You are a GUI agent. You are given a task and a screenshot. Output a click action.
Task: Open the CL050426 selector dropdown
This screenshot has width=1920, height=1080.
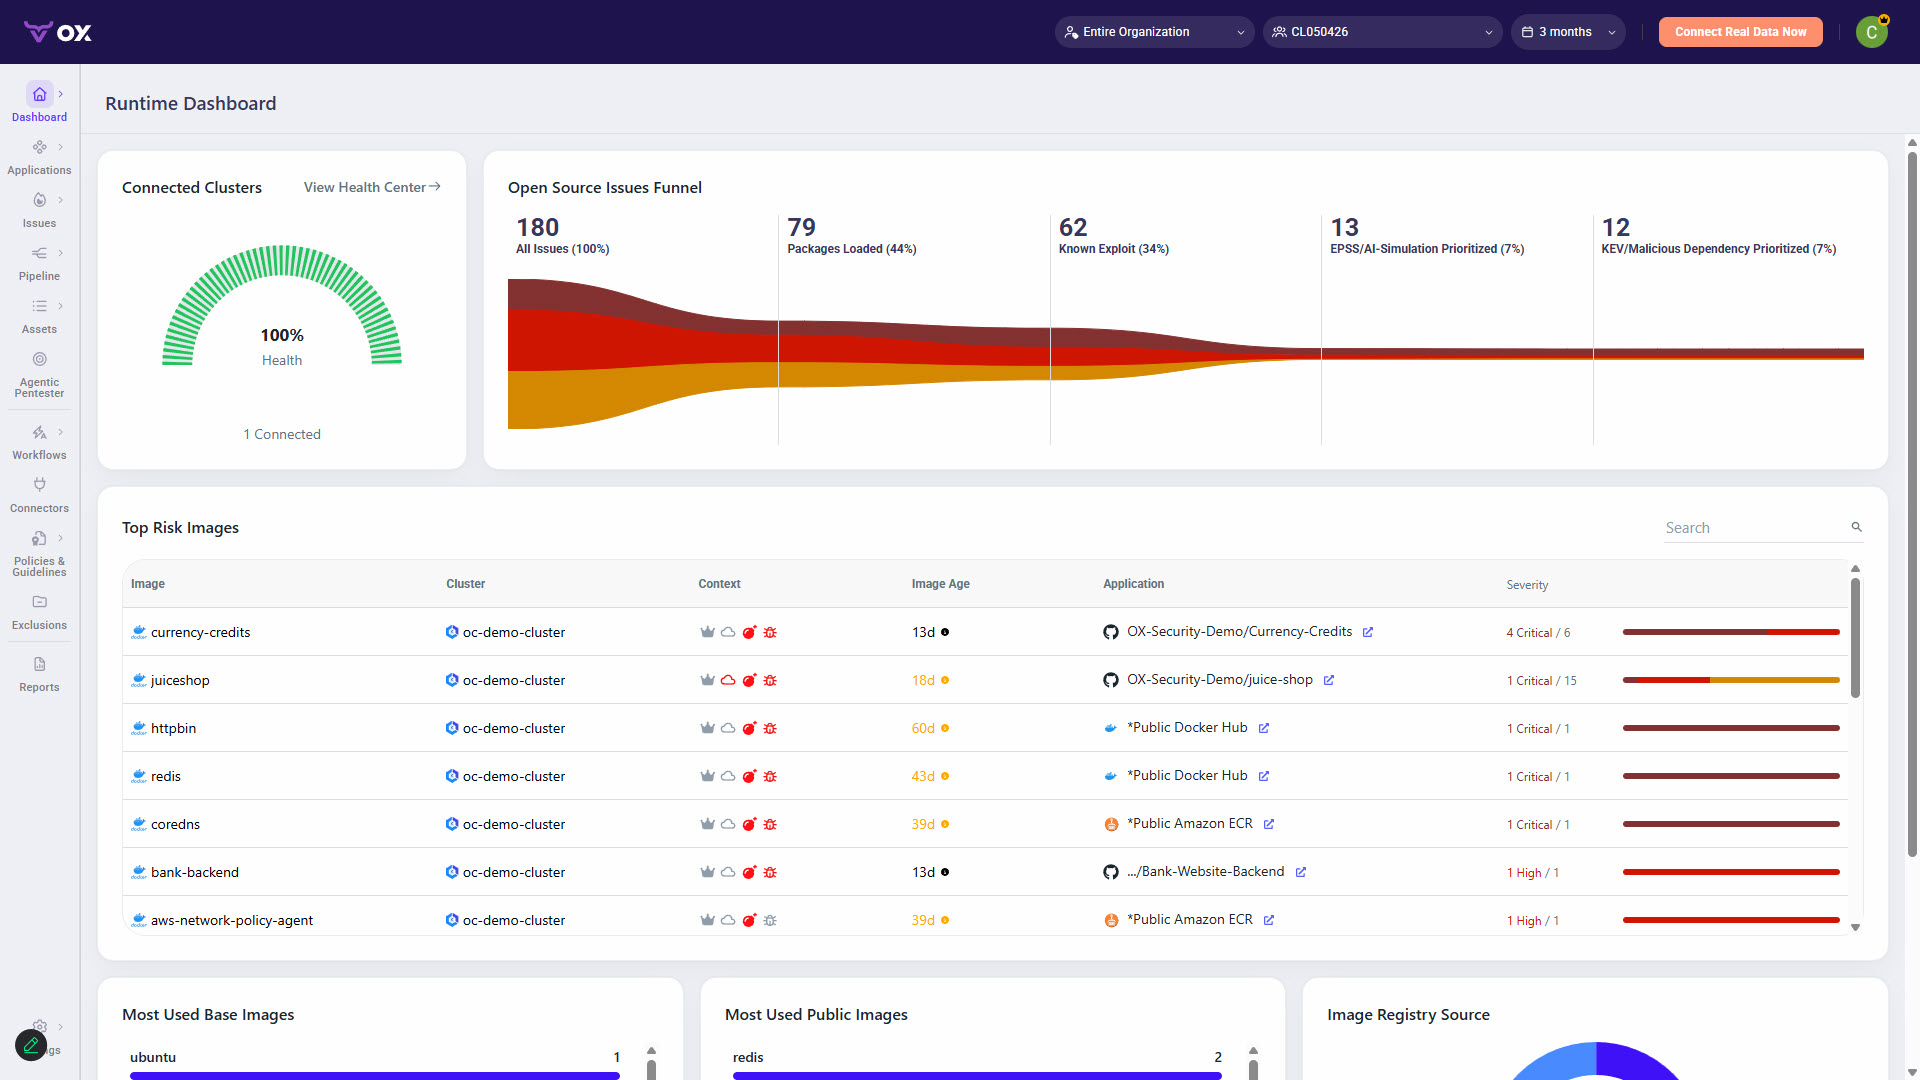click(x=1382, y=32)
